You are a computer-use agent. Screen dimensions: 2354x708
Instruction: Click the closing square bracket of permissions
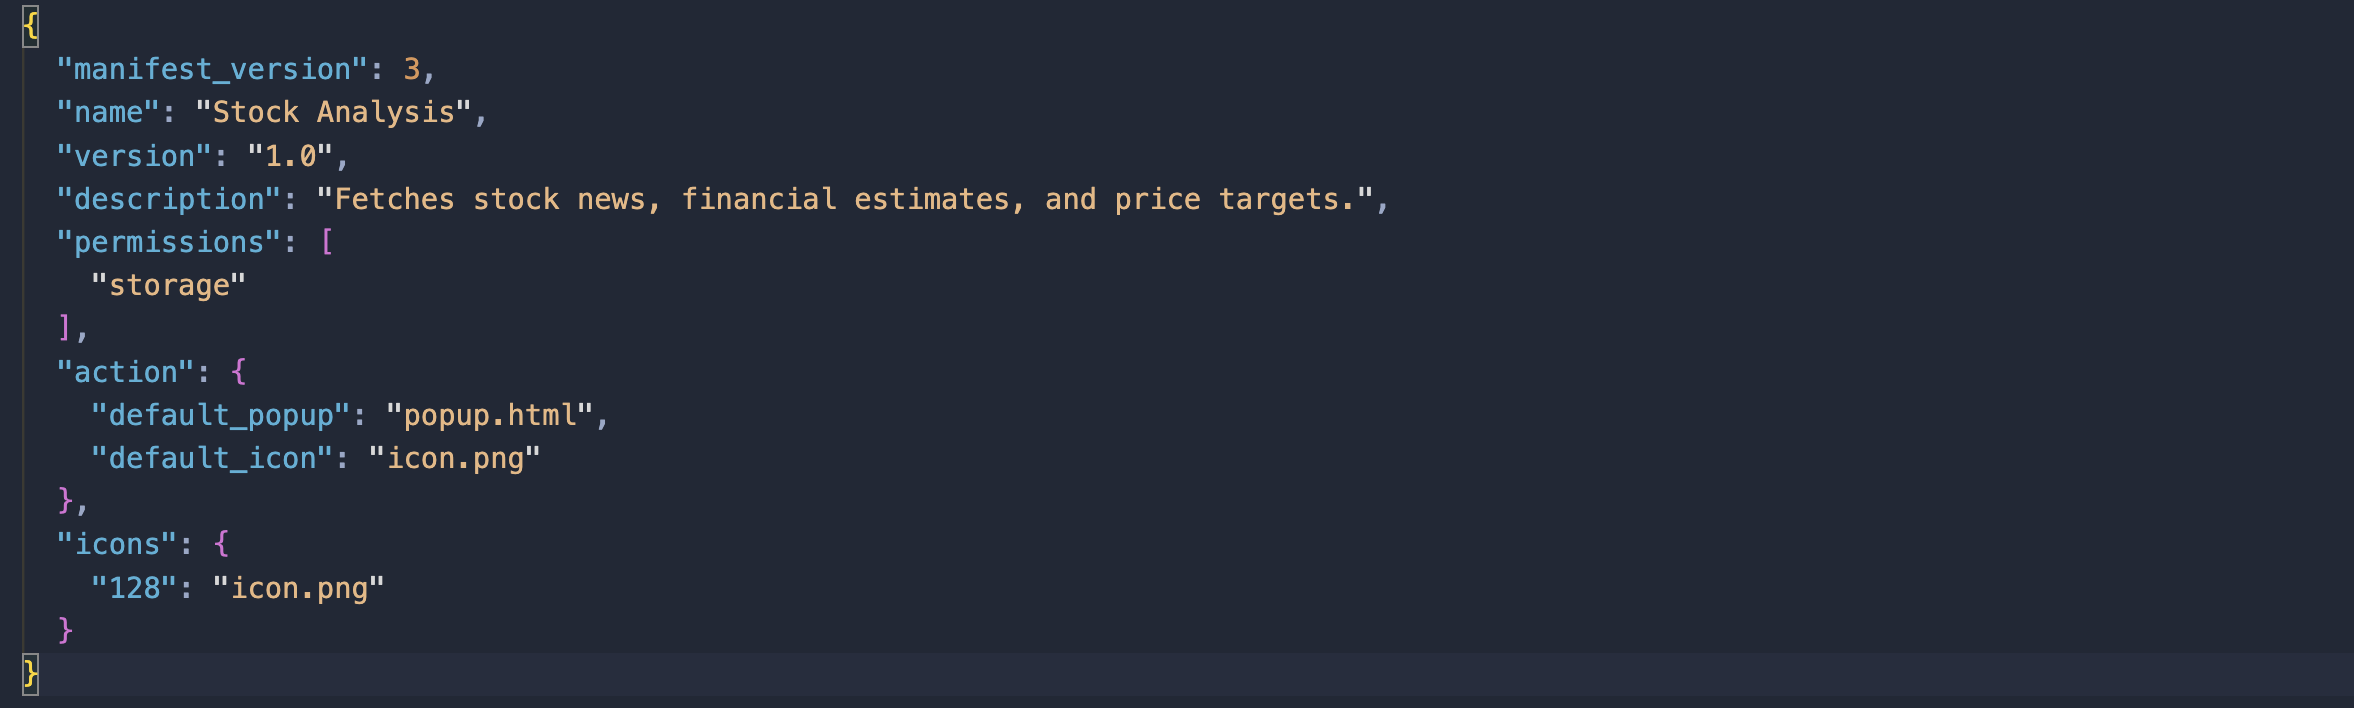click(x=65, y=328)
